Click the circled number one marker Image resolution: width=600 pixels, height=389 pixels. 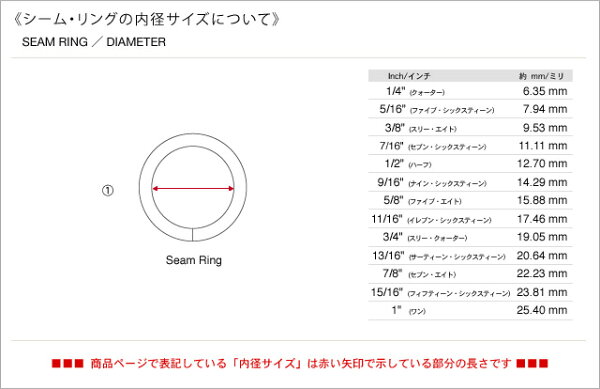pos(108,190)
